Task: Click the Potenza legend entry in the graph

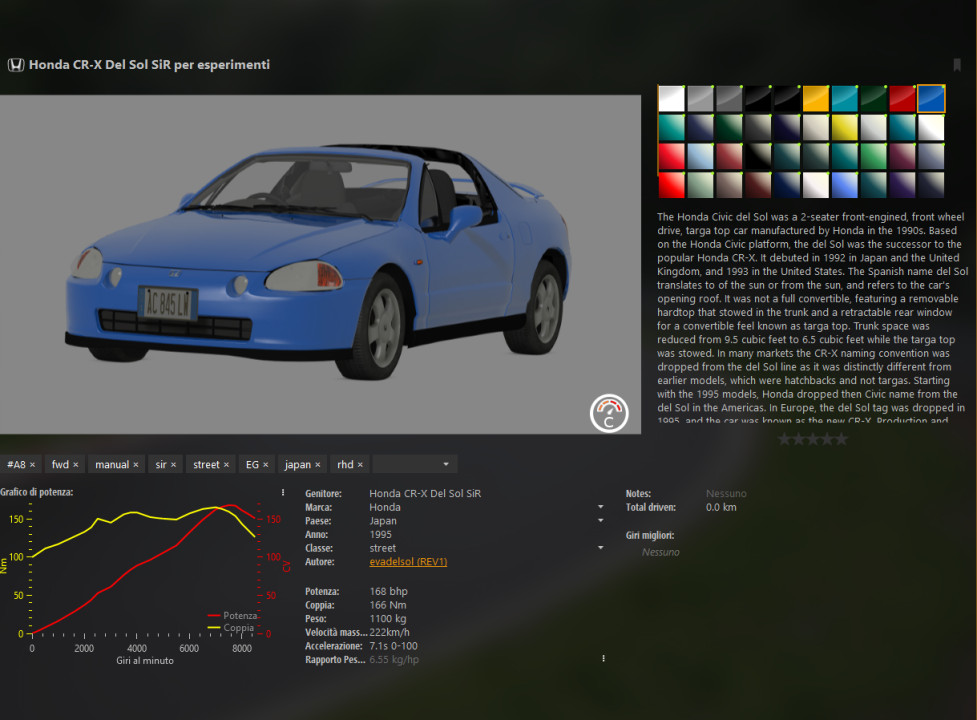Action: 232,615
